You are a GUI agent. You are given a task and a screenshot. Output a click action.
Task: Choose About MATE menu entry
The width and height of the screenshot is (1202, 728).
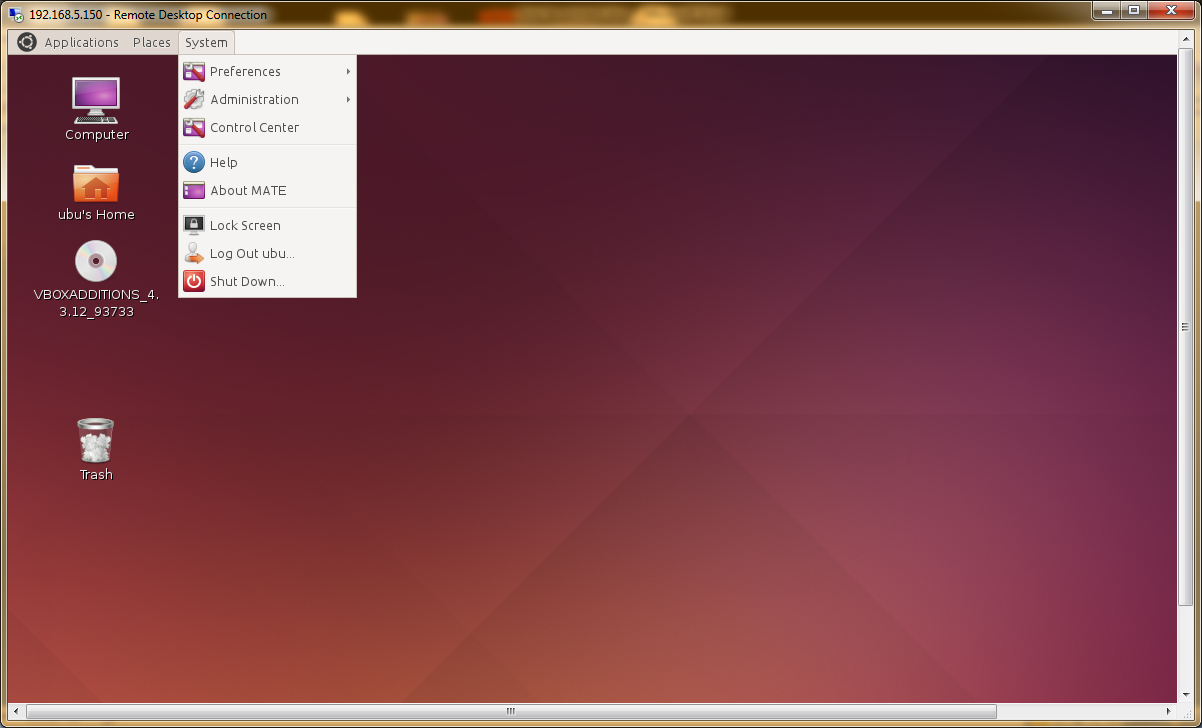[267, 191]
